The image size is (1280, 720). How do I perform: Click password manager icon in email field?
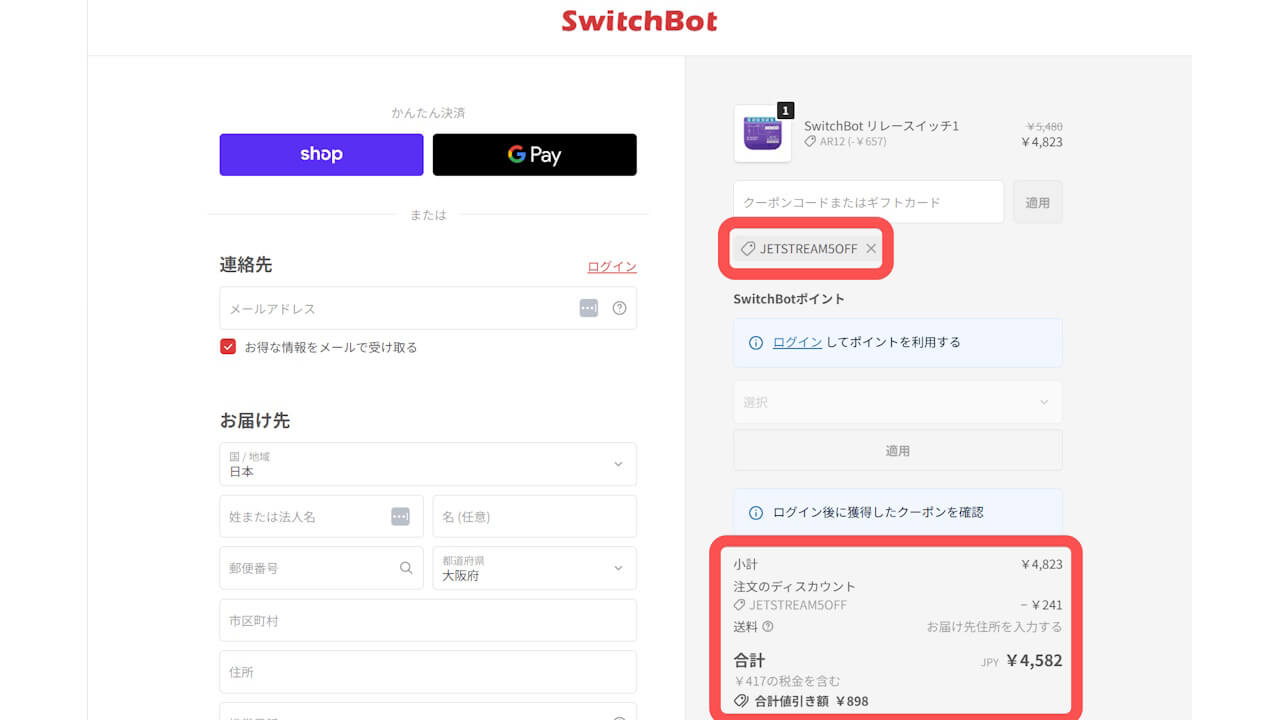pos(589,308)
